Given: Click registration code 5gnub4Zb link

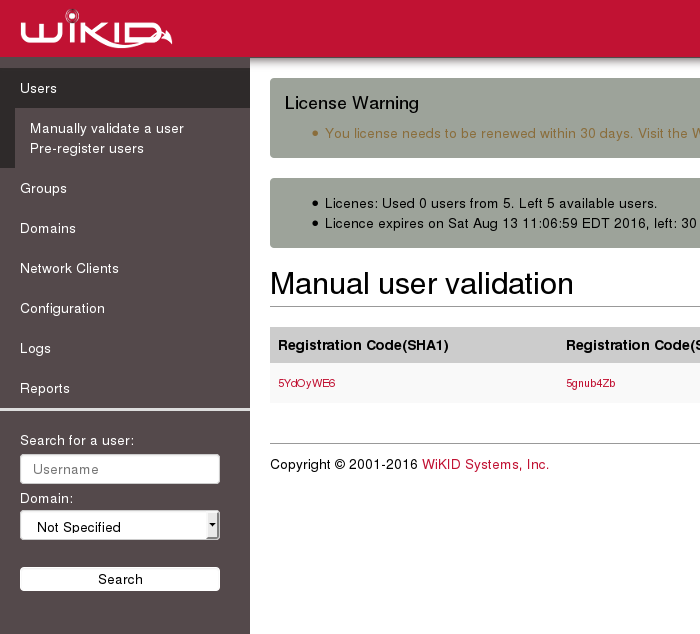Looking at the screenshot, I should [590, 383].
